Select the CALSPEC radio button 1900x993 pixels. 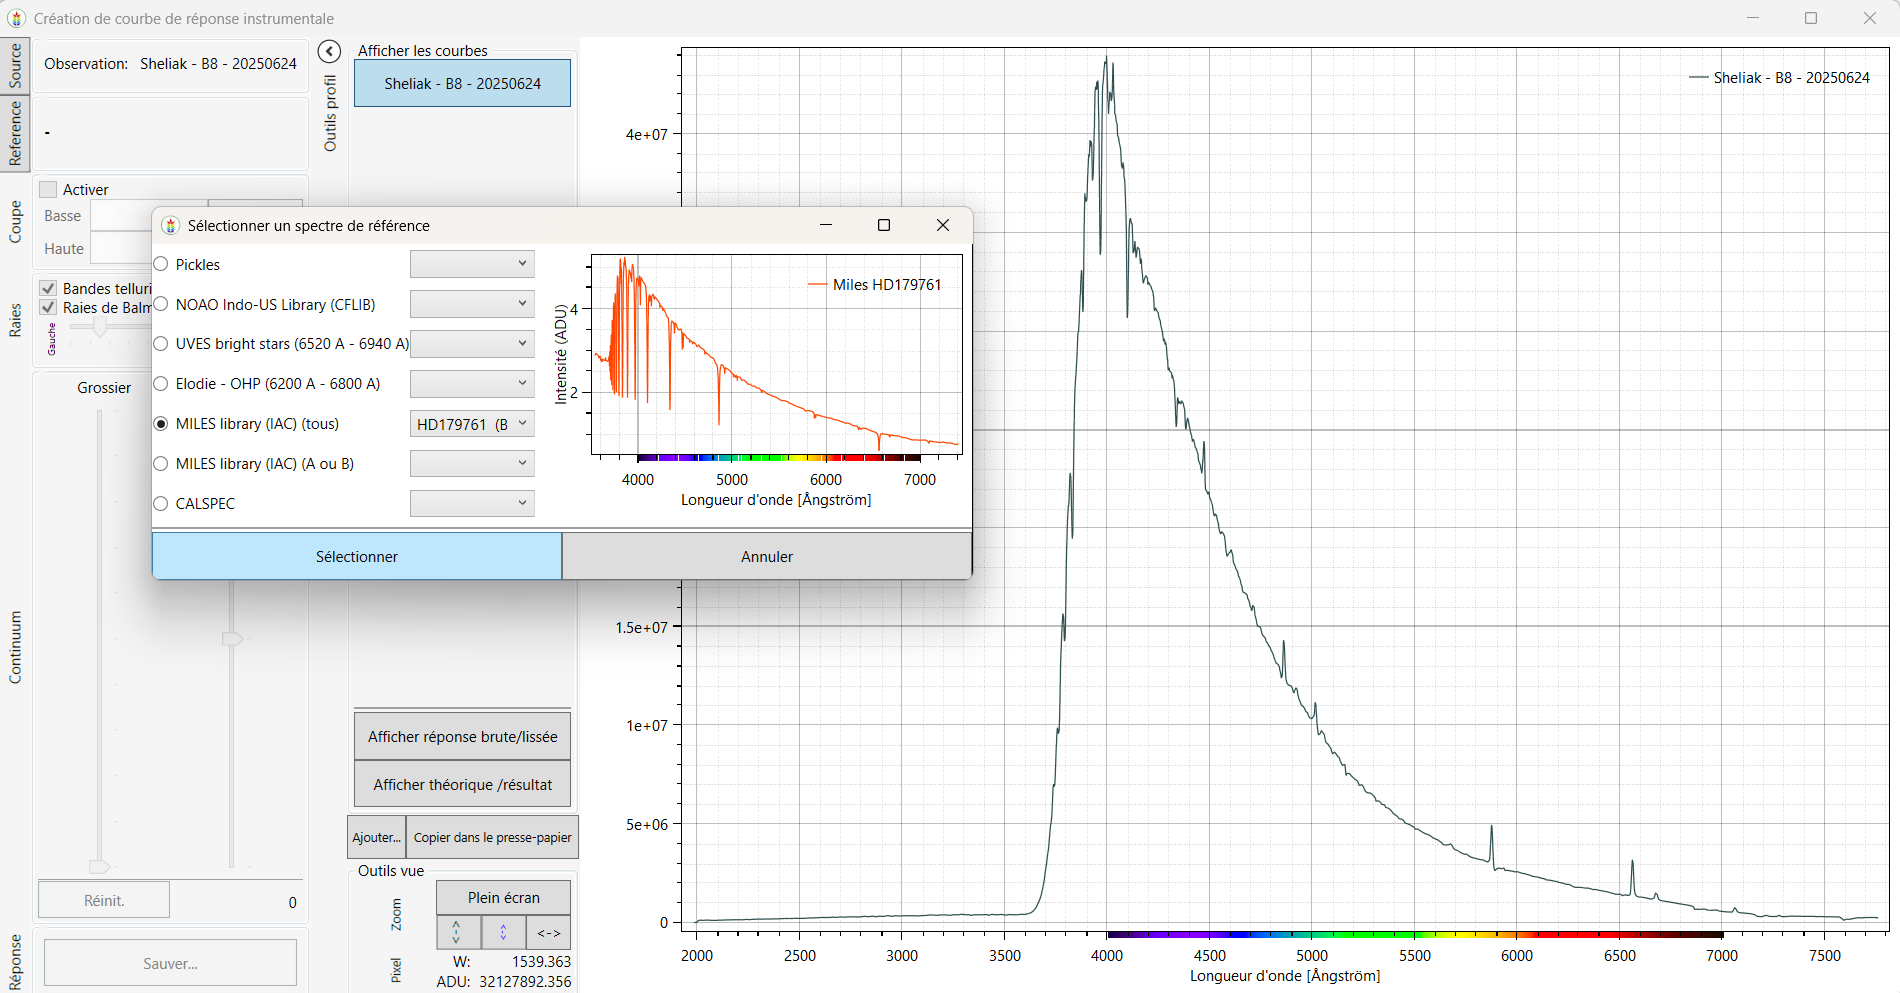pyautogui.click(x=161, y=504)
